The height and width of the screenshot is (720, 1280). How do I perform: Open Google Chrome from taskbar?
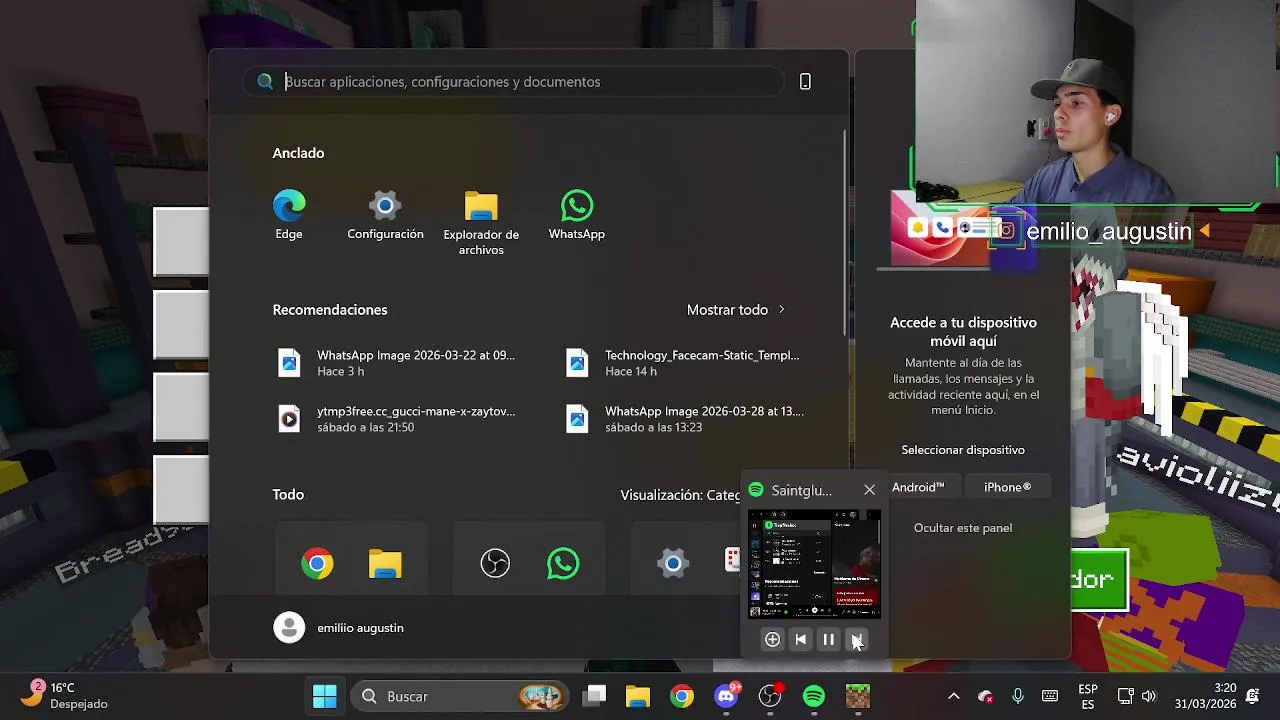click(682, 696)
